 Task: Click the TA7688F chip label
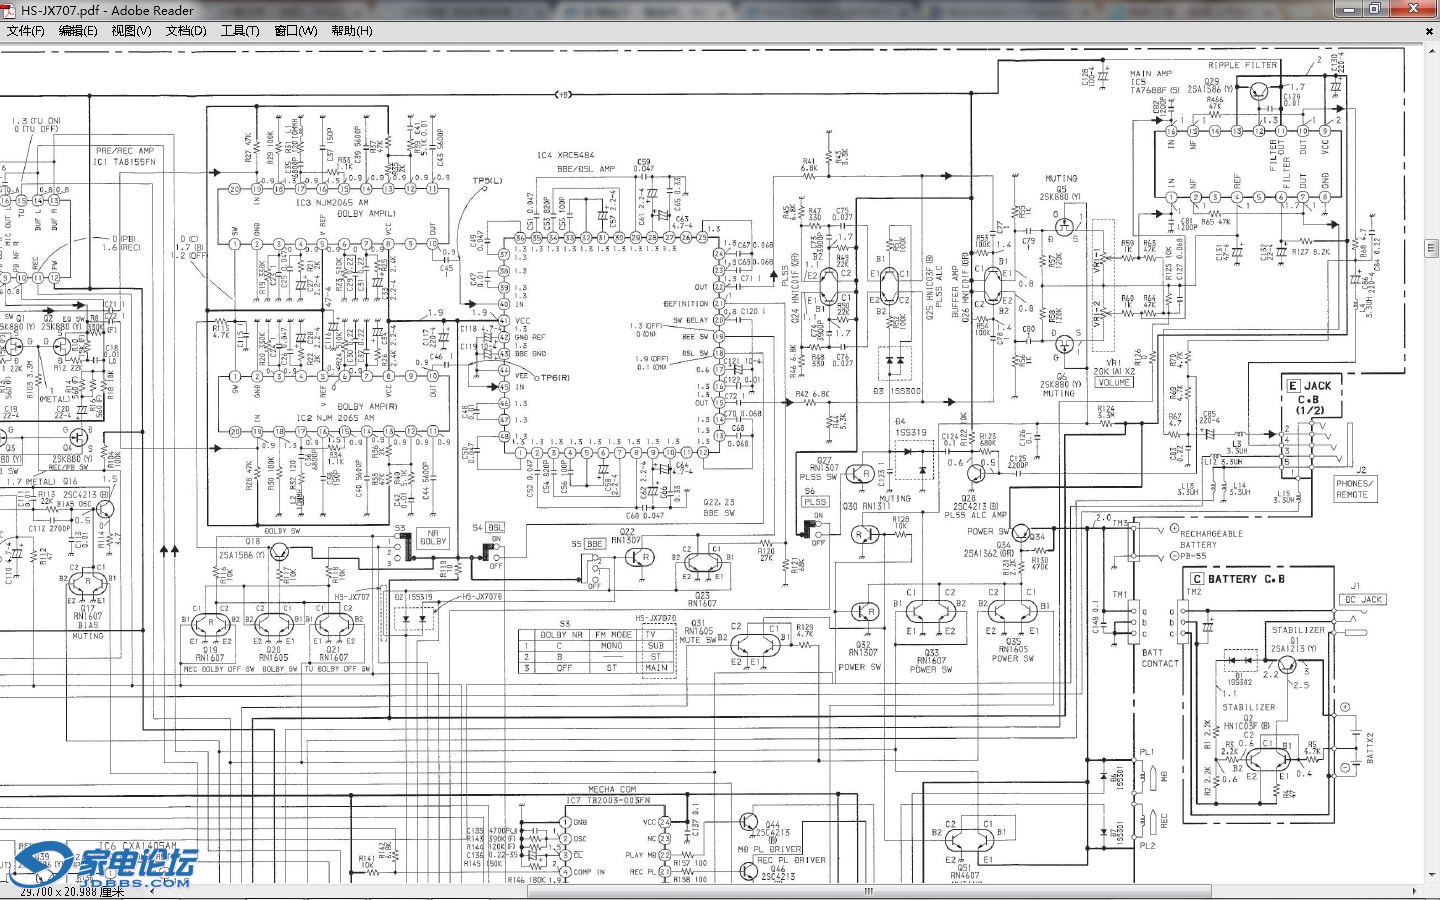click(1153, 91)
